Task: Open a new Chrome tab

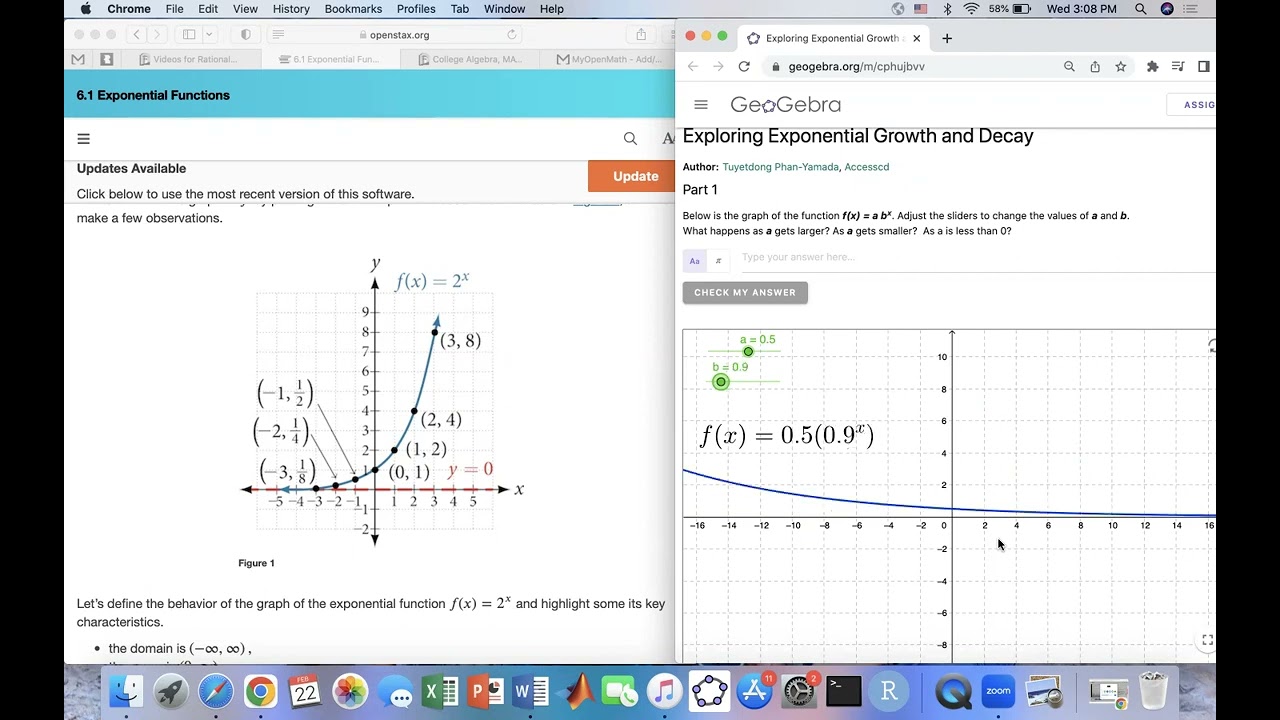Action: [x=947, y=38]
